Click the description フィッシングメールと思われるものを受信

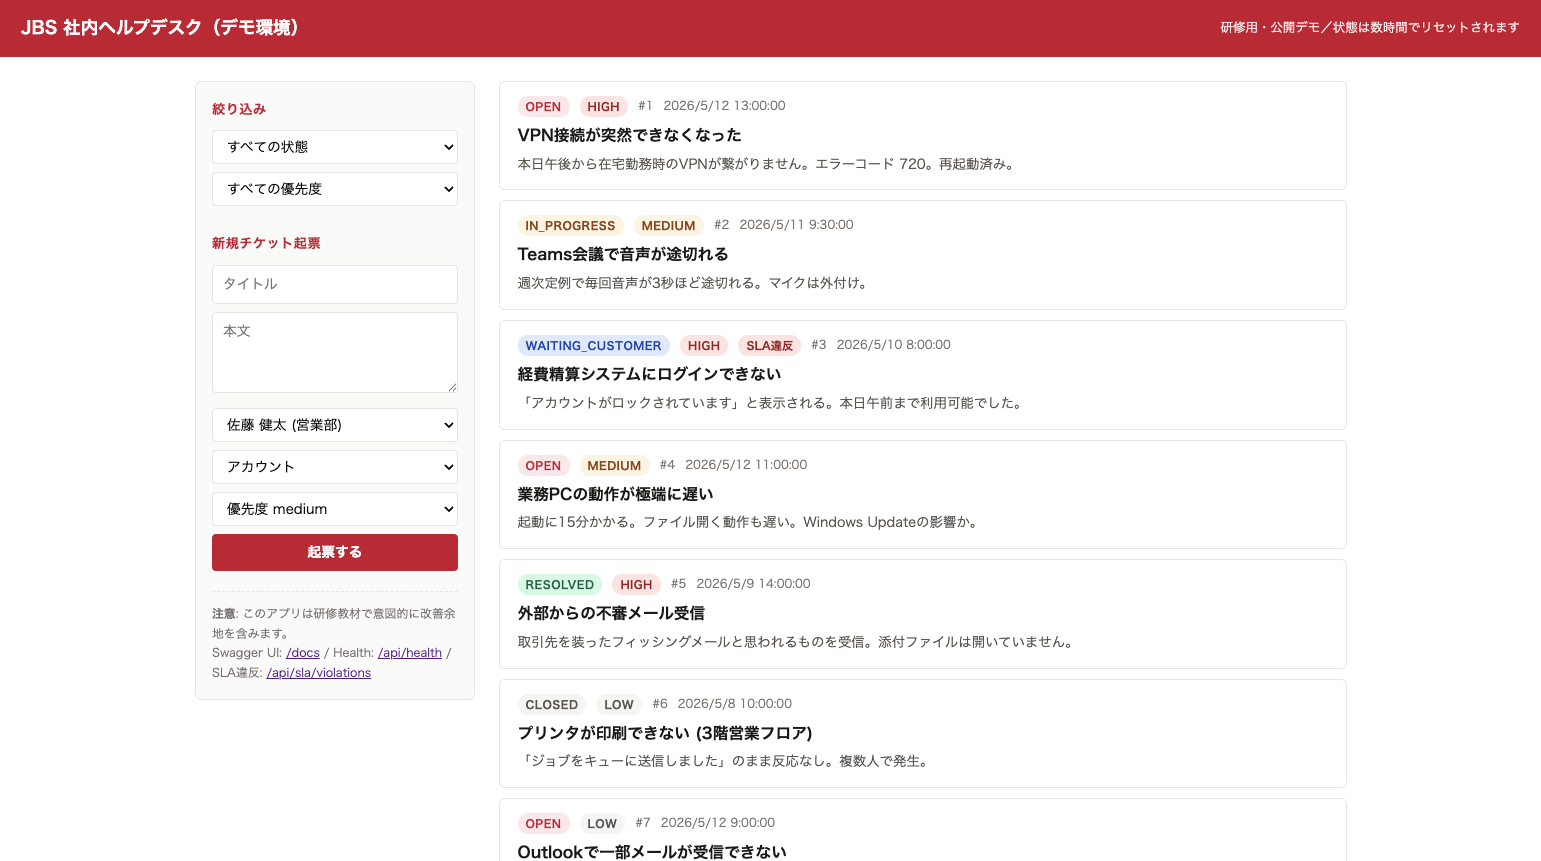[797, 642]
